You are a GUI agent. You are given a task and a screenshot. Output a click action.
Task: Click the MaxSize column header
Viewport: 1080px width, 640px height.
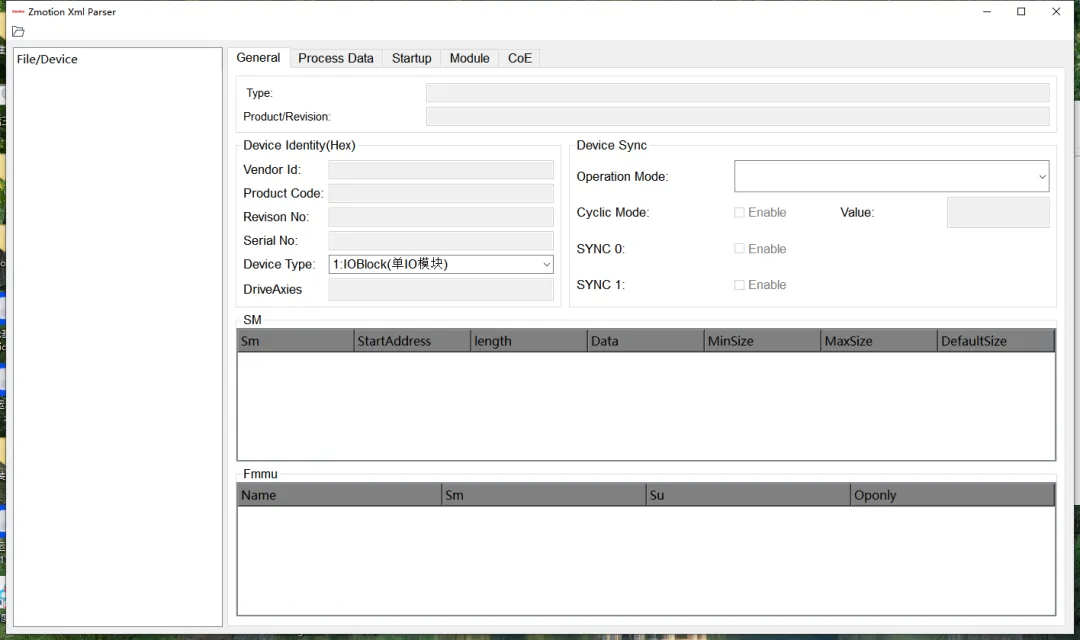click(x=880, y=341)
